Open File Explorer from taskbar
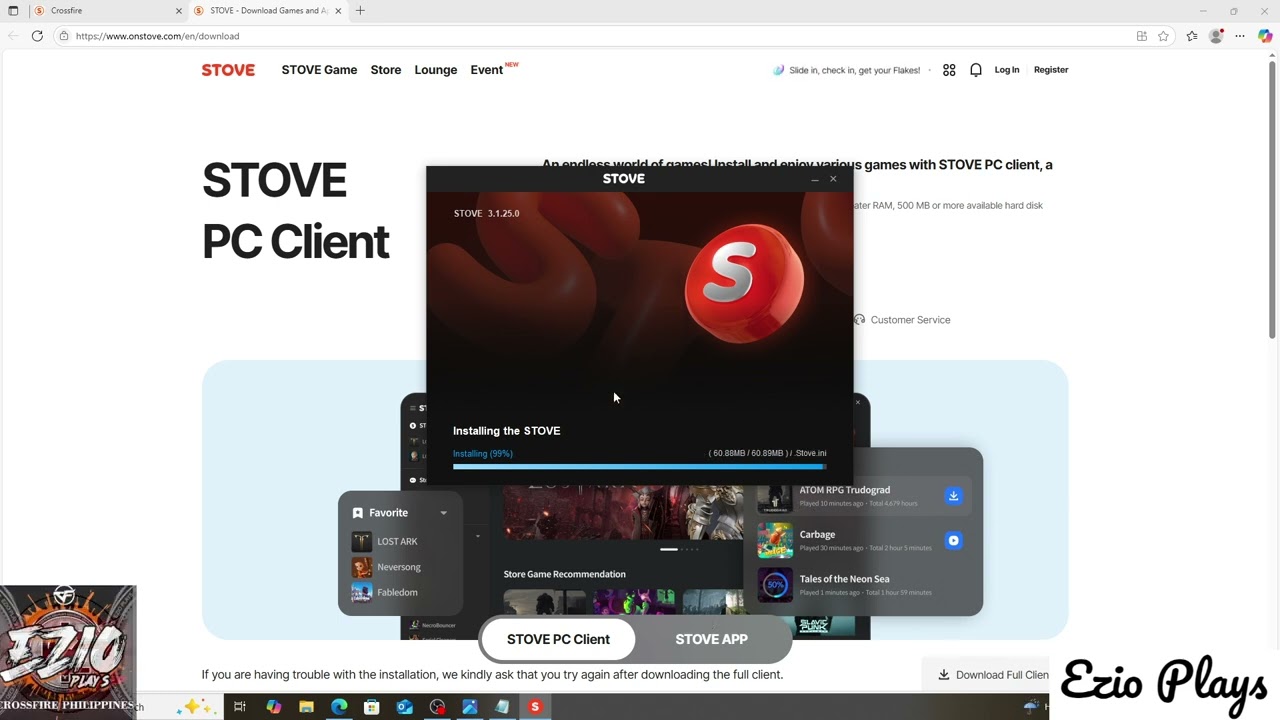The image size is (1280, 720). tap(306, 707)
